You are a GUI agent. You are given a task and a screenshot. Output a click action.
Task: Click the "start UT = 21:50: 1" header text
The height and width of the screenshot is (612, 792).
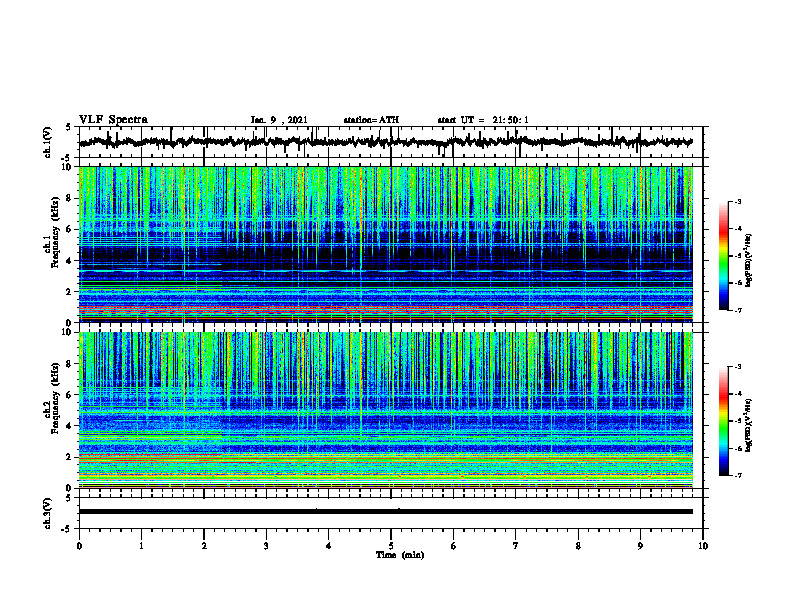pyautogui.click(x=483, y=120)
